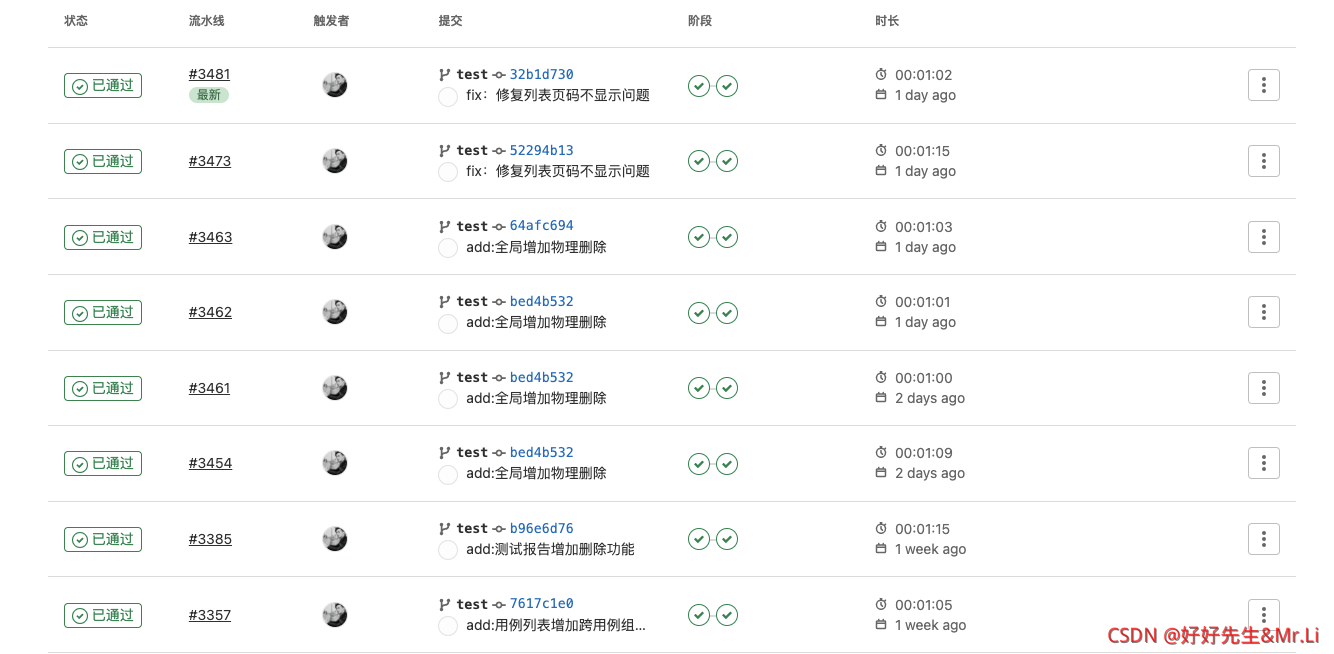Click trigger user avatar in pipeline #3463 row
Image resolution: width=1334 pixels, height=654 pixels.
(335, 237)
